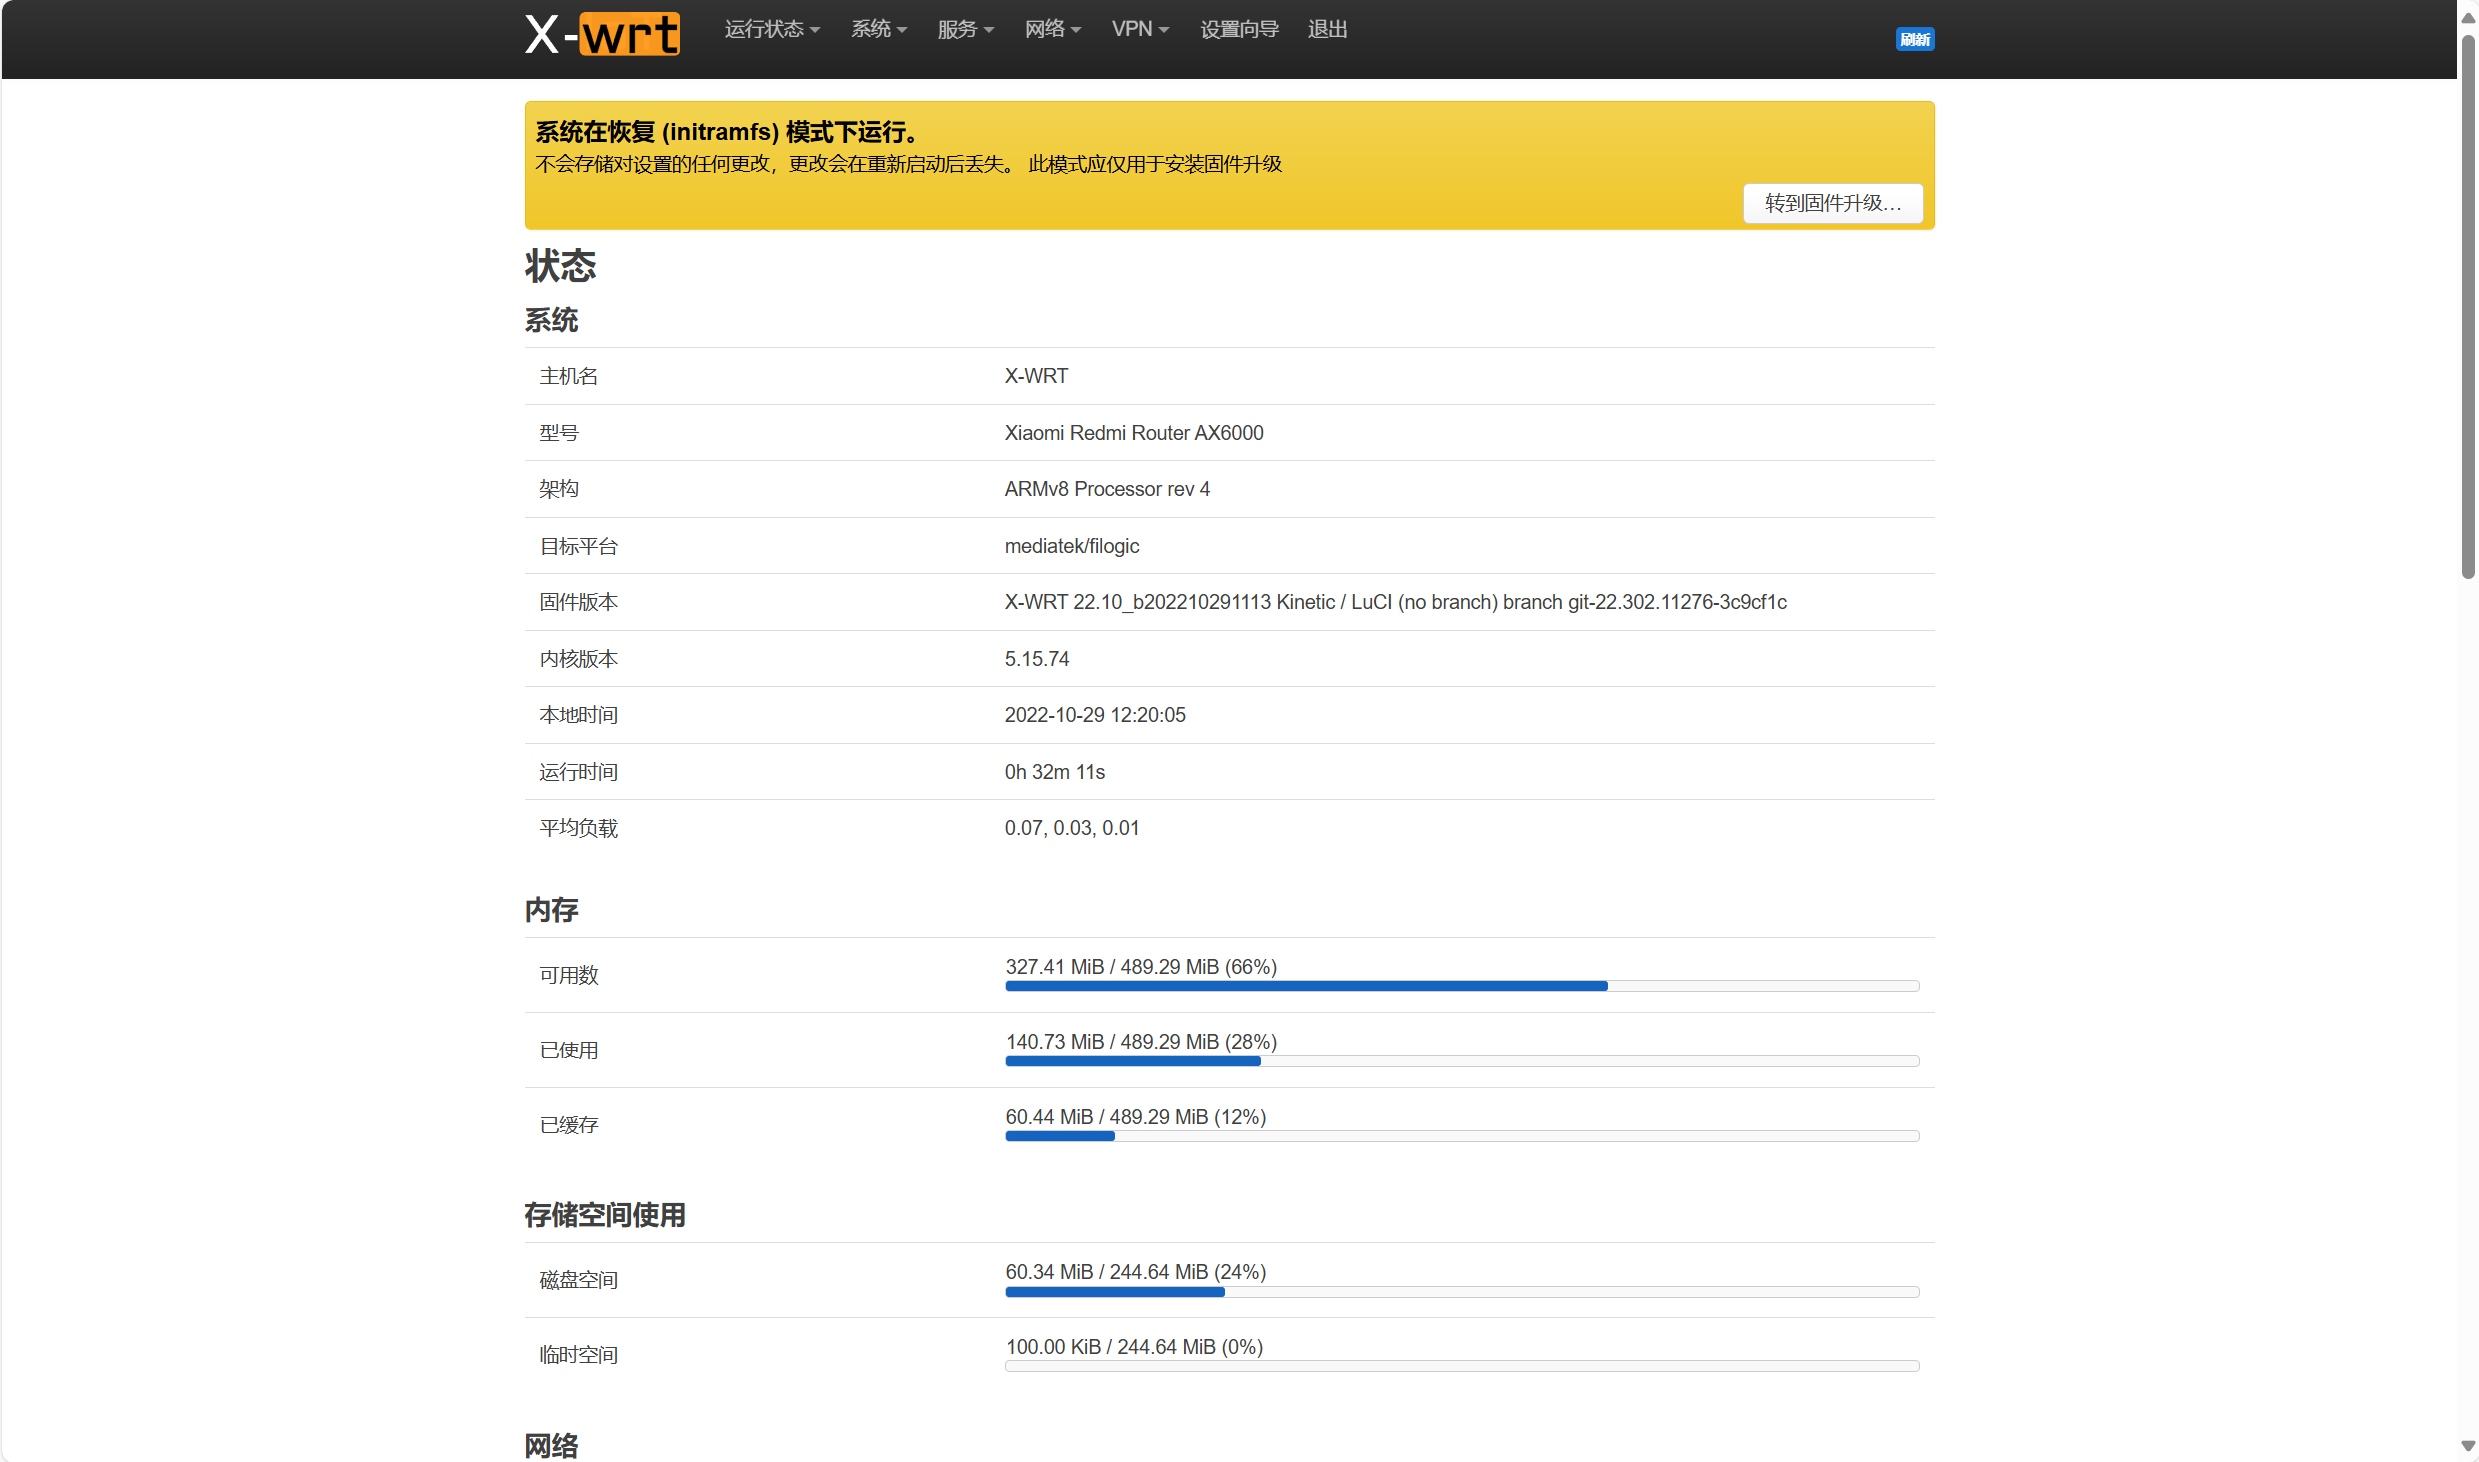The image size is (2479, 1462).
Task: Click the X-wrt logo
Action: (x=602, y=34)
